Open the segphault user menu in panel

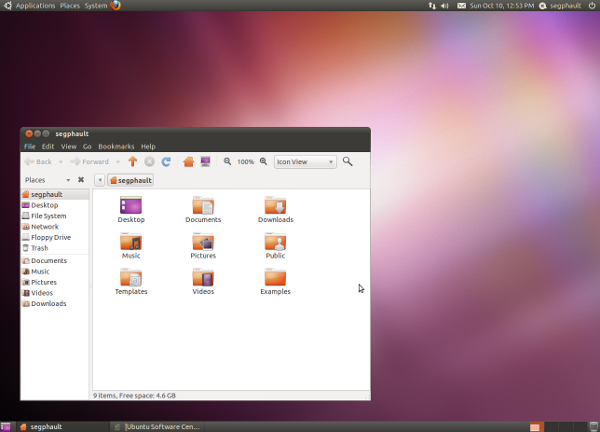click(x=561, y=5)
